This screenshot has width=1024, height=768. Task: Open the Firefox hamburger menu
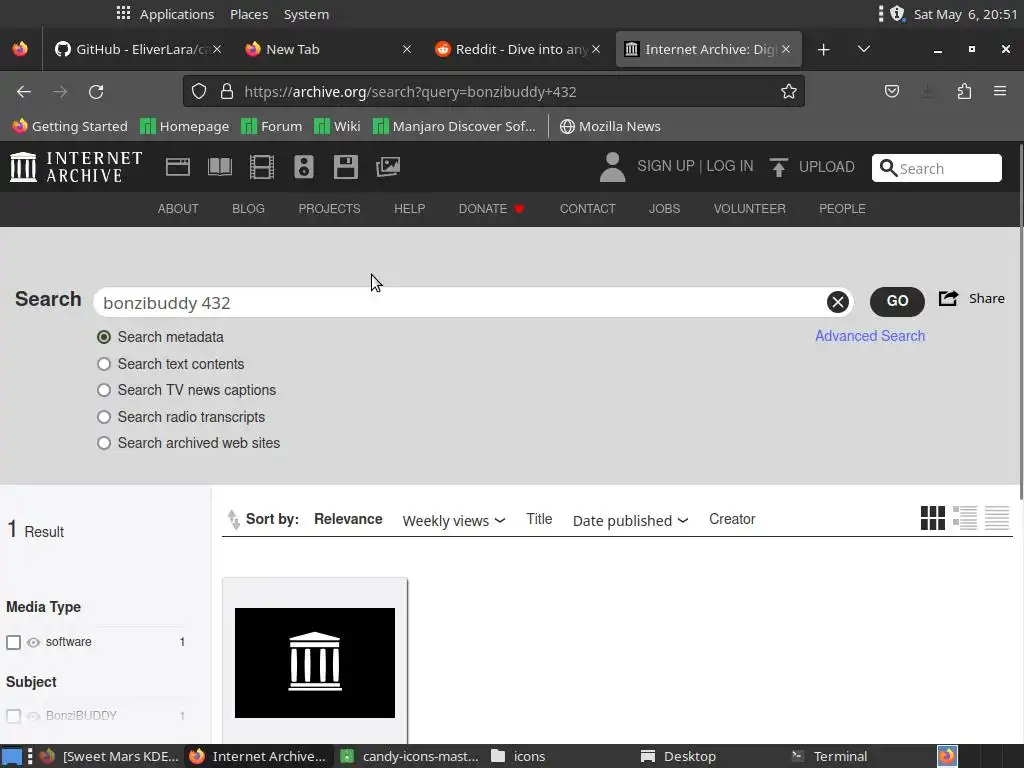1000,91
